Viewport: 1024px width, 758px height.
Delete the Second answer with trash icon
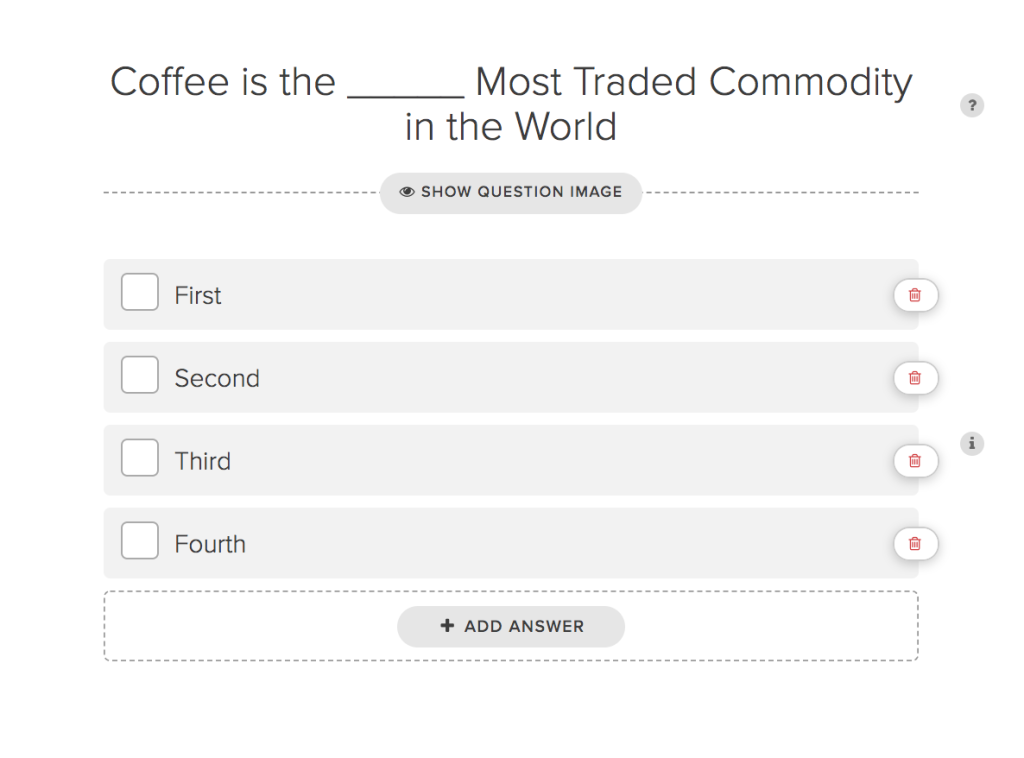tap(916, 378)
